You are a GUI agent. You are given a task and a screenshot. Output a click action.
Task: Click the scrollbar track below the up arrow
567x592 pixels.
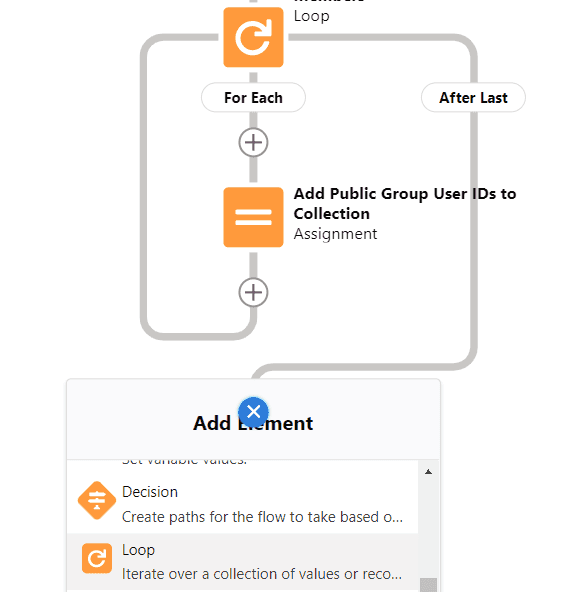(428, 527)
